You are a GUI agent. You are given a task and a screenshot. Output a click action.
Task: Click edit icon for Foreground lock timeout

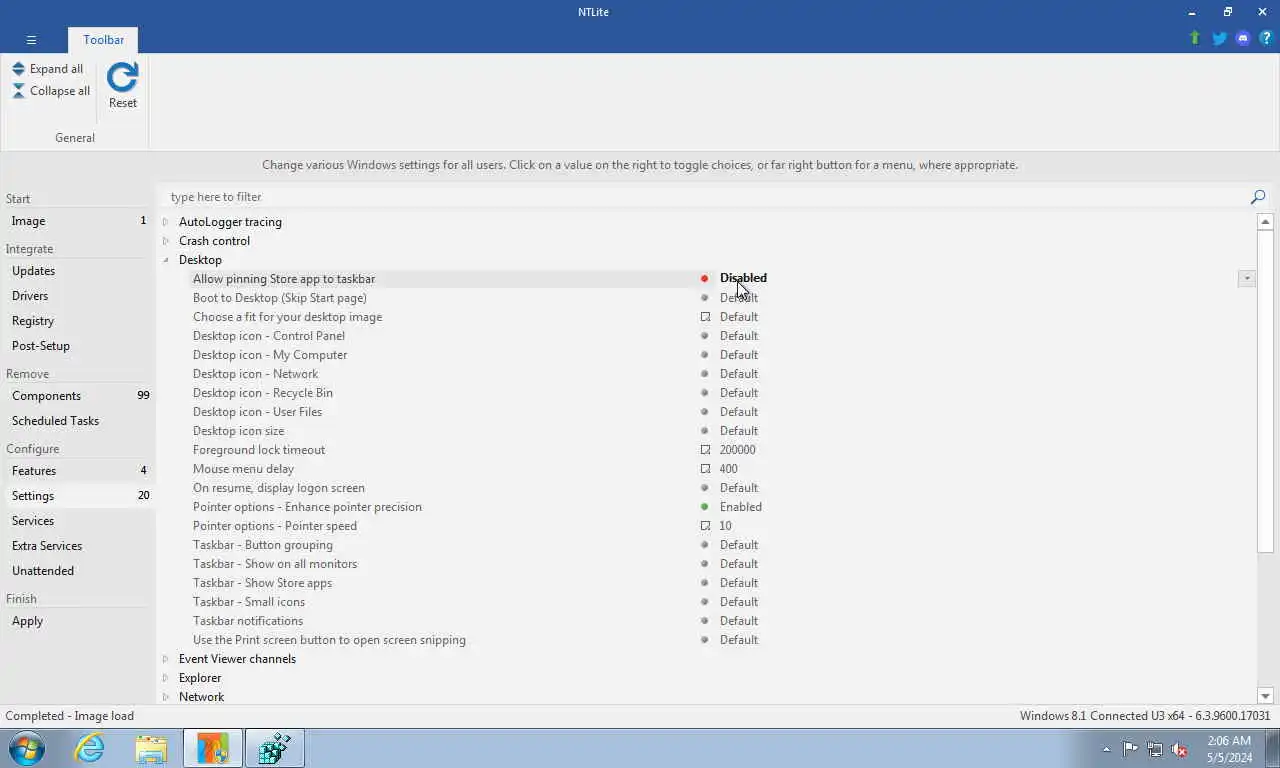[705, 450]
